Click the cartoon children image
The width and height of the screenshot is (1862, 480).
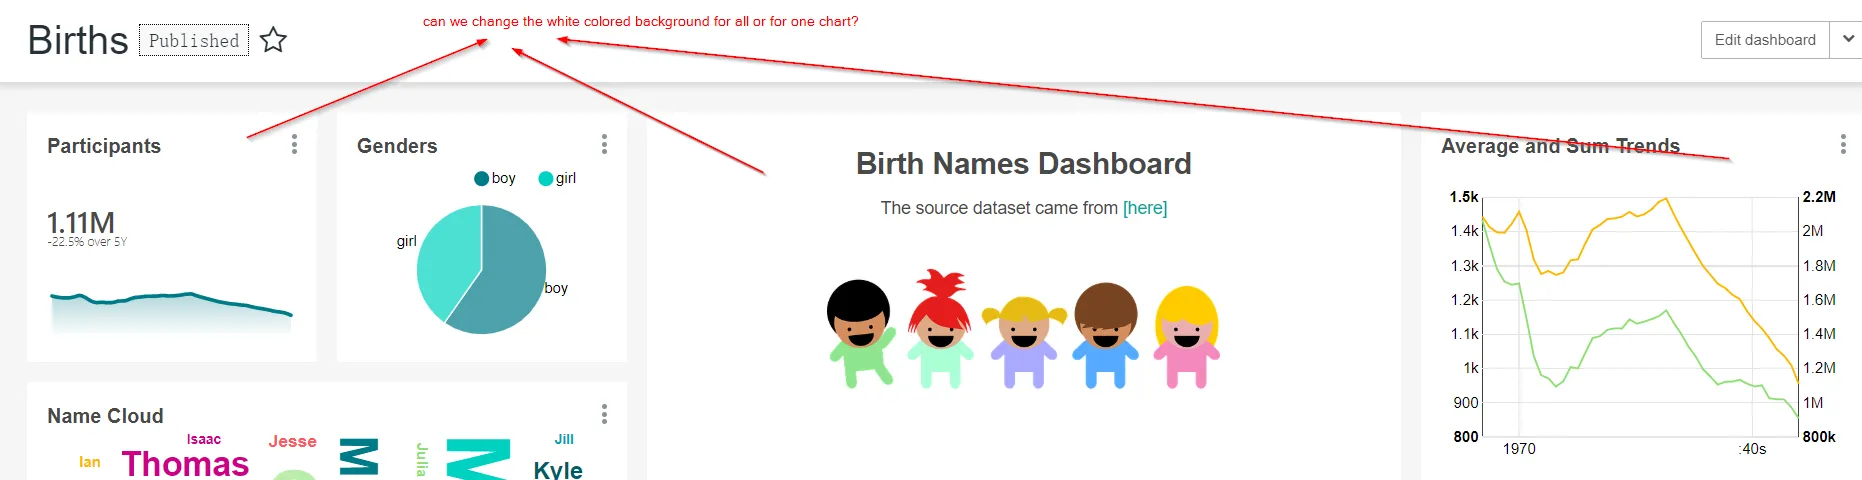(1024, 329)
